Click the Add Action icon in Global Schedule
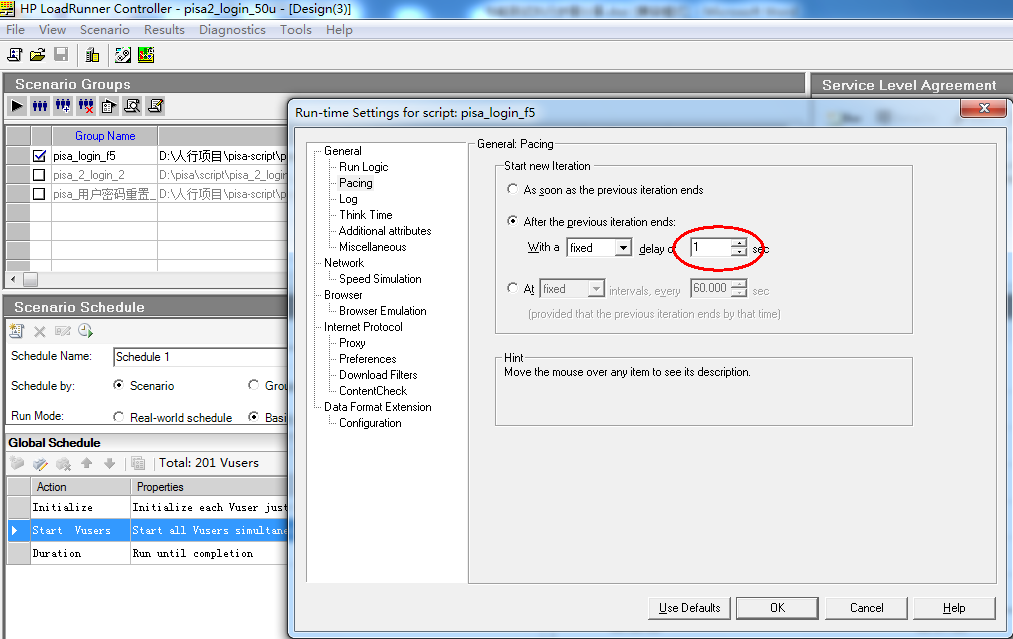1013x639 pixels. (x=17, y=463)
